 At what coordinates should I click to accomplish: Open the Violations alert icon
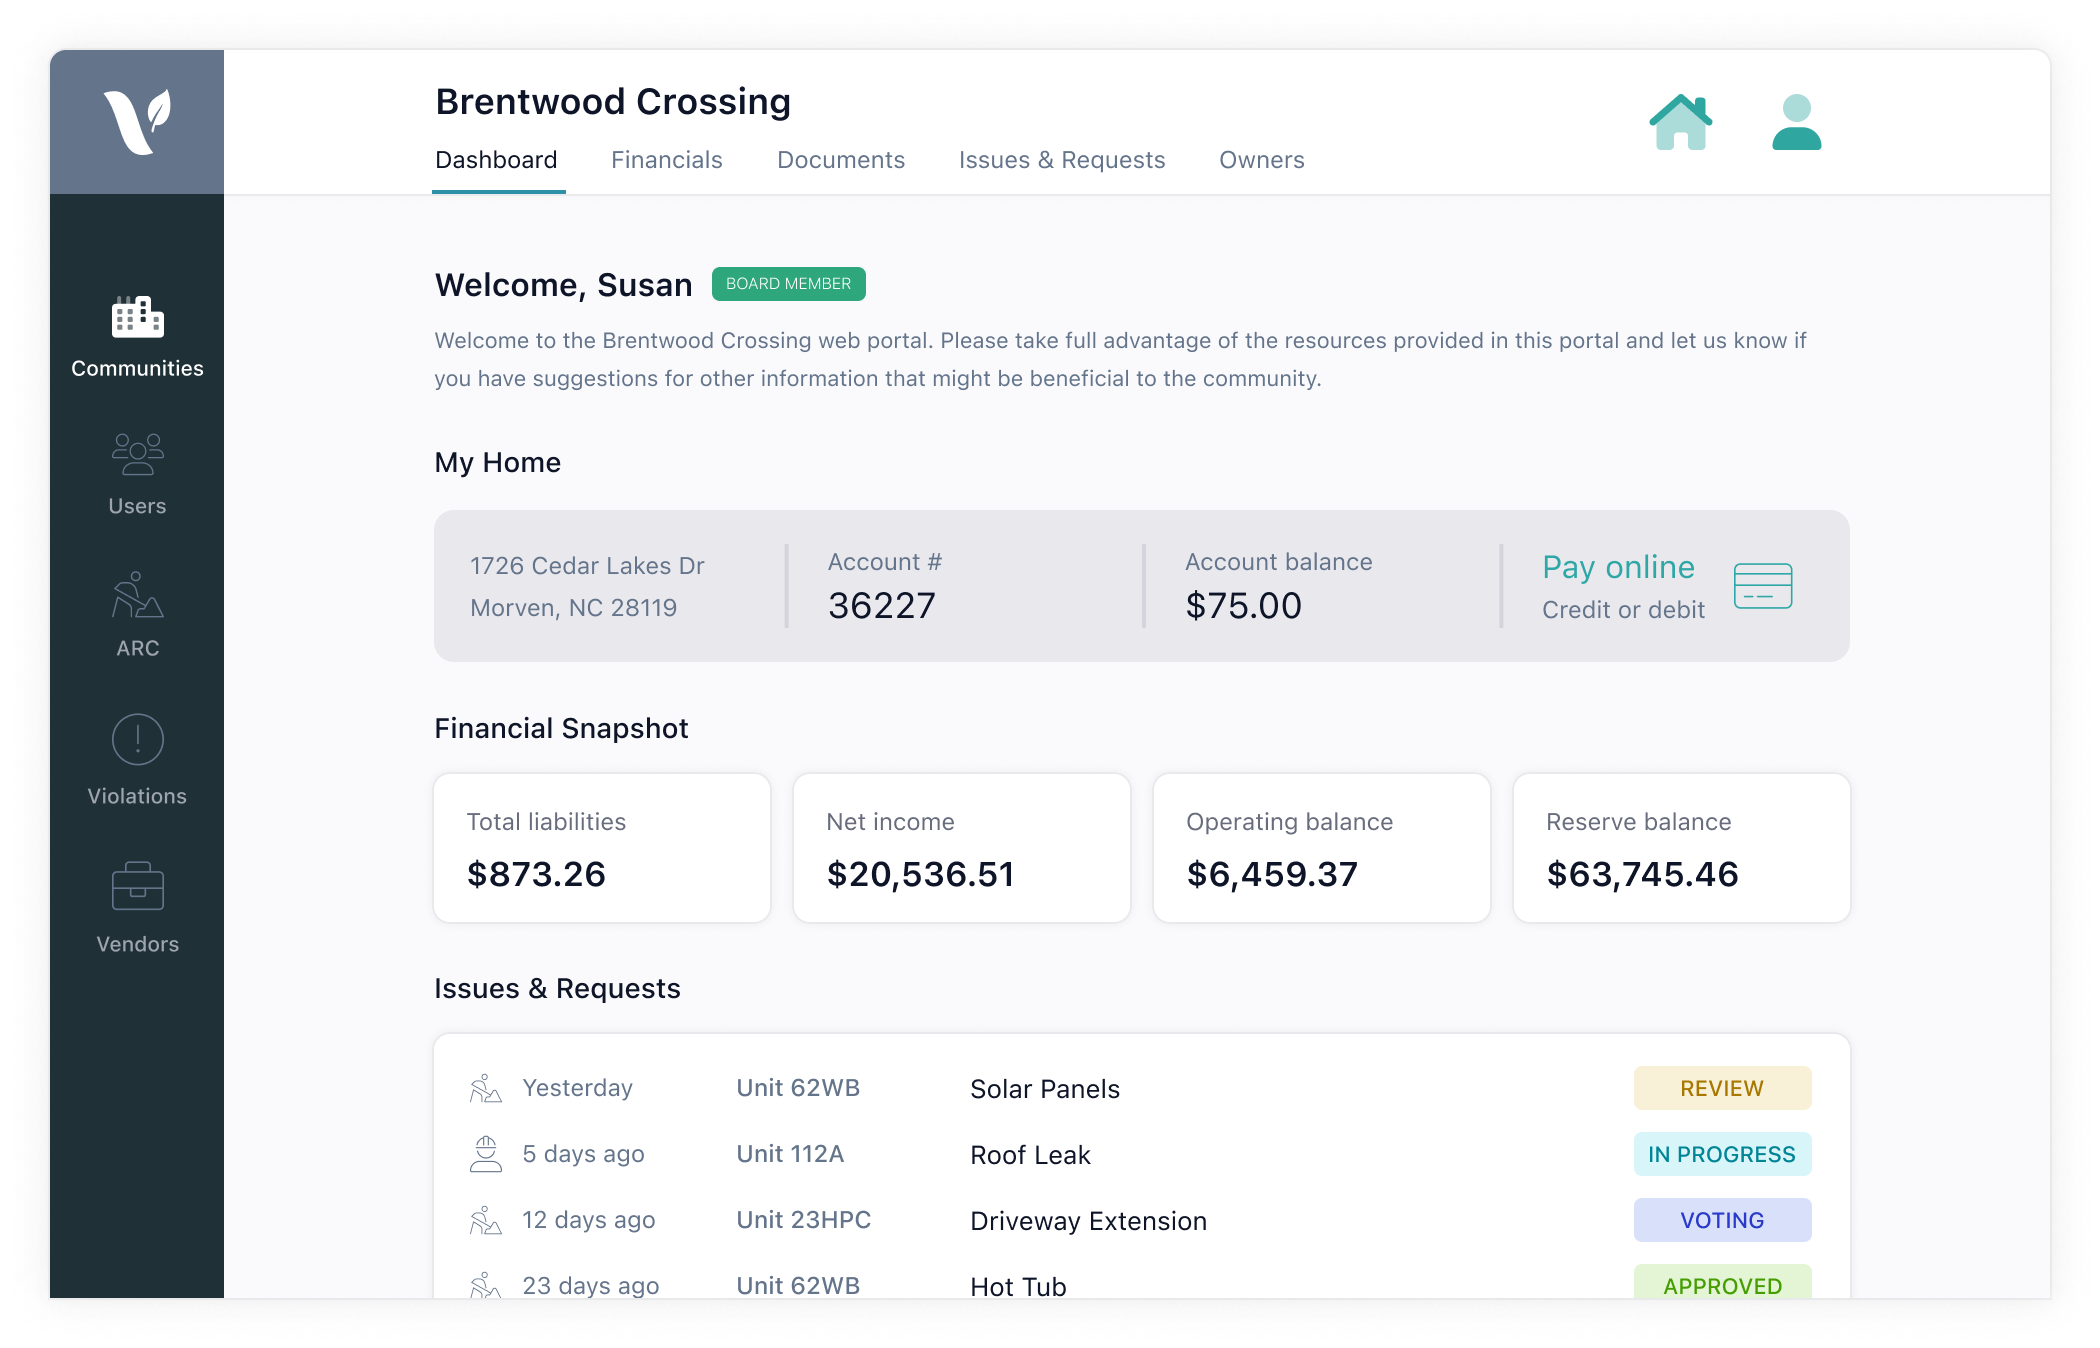pyautogui.click(x=137, y=740)
